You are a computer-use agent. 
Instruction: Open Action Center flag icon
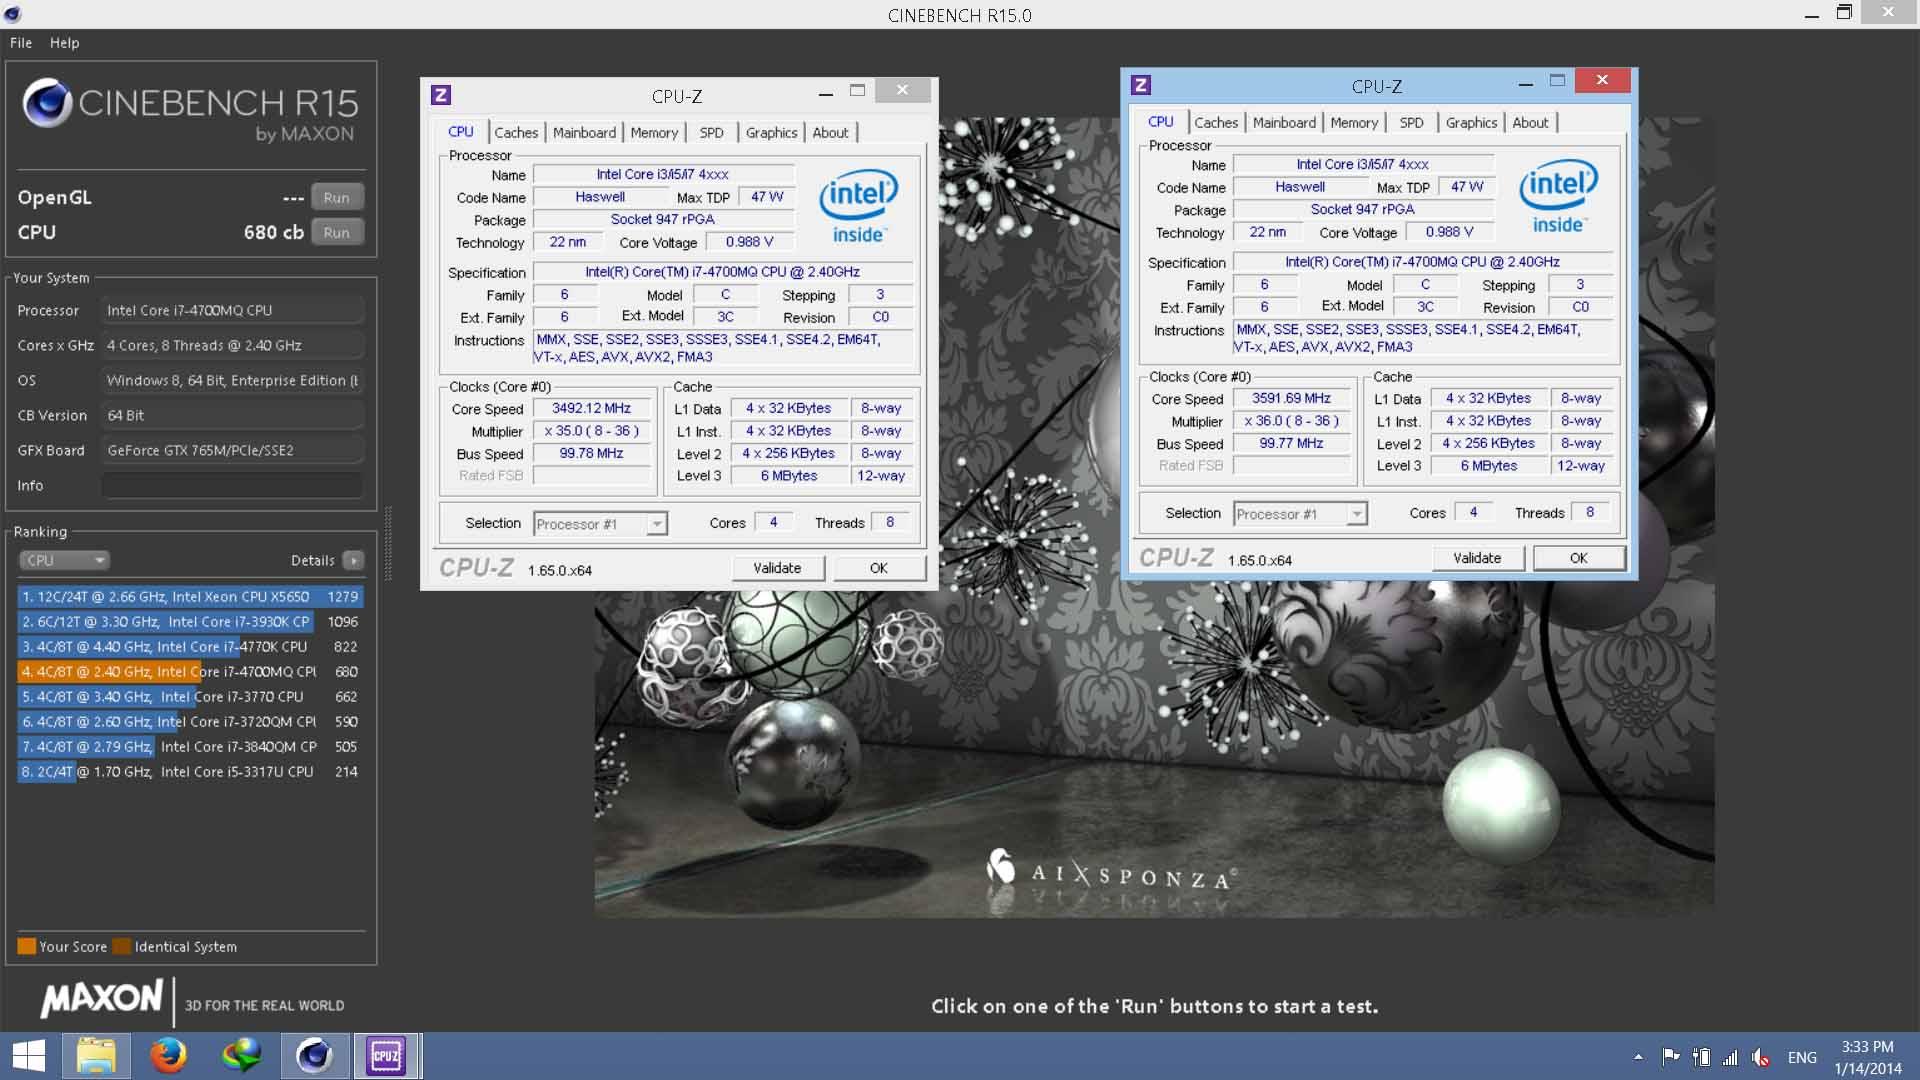pos(1670,1057)
